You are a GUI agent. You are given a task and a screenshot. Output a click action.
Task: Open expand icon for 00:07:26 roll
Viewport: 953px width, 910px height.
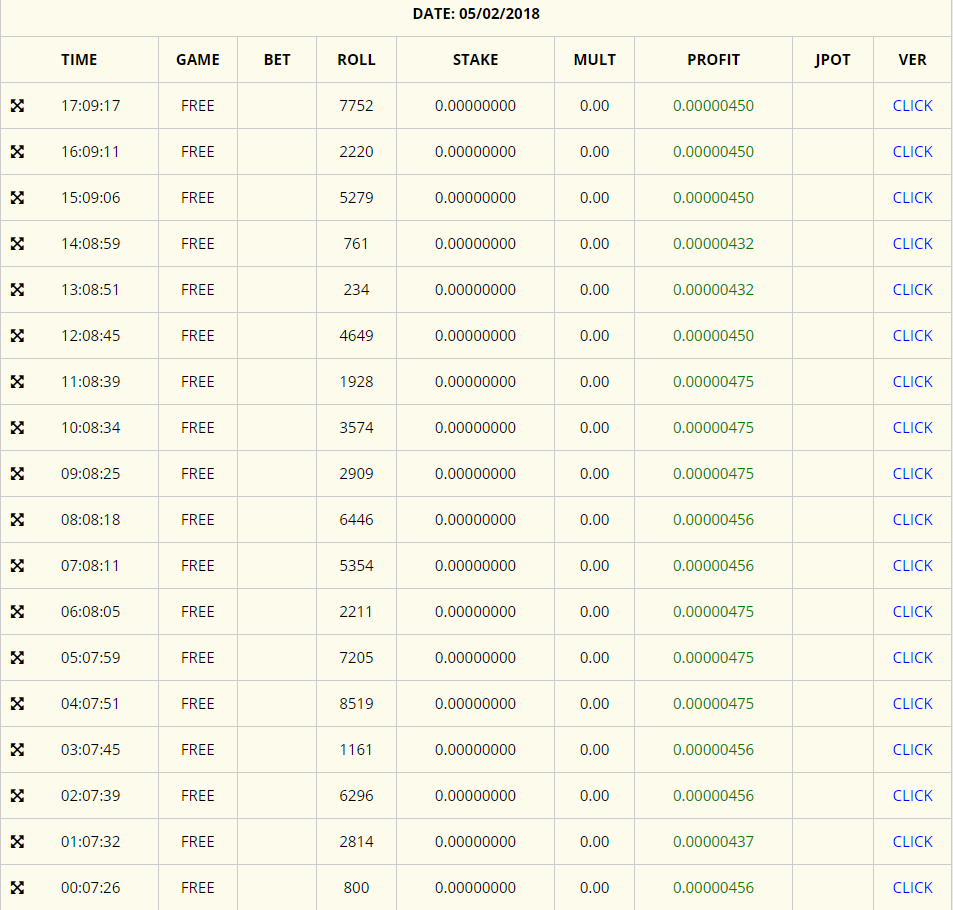pyautogui.click(x=17, y=888)
